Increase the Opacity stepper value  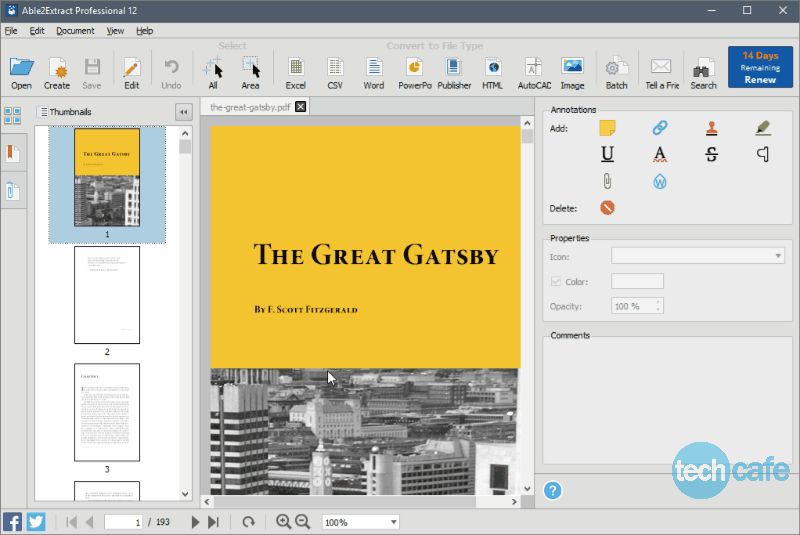point(658,302)
